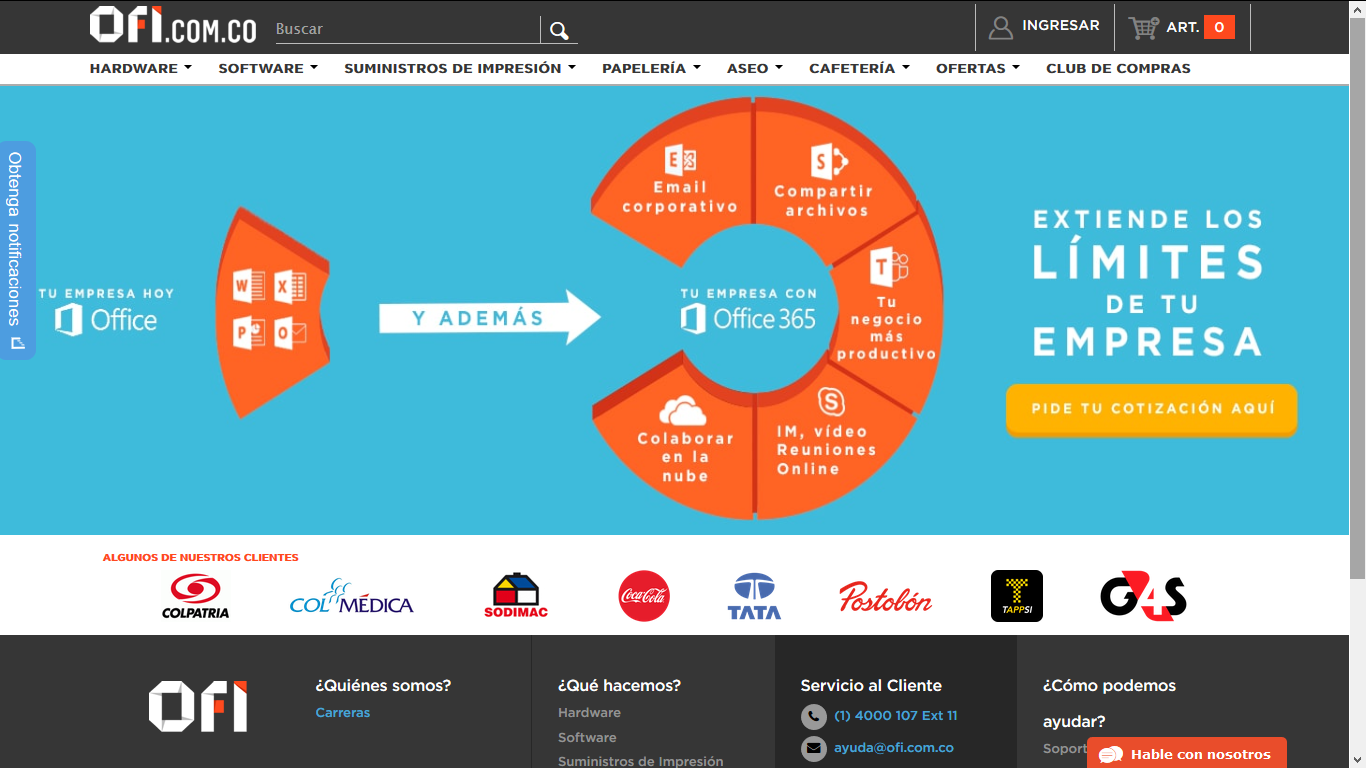The height and width of the screenshot is (768, 1366).
Task: Click the Colpatria client logo
Action: [195, 596]
